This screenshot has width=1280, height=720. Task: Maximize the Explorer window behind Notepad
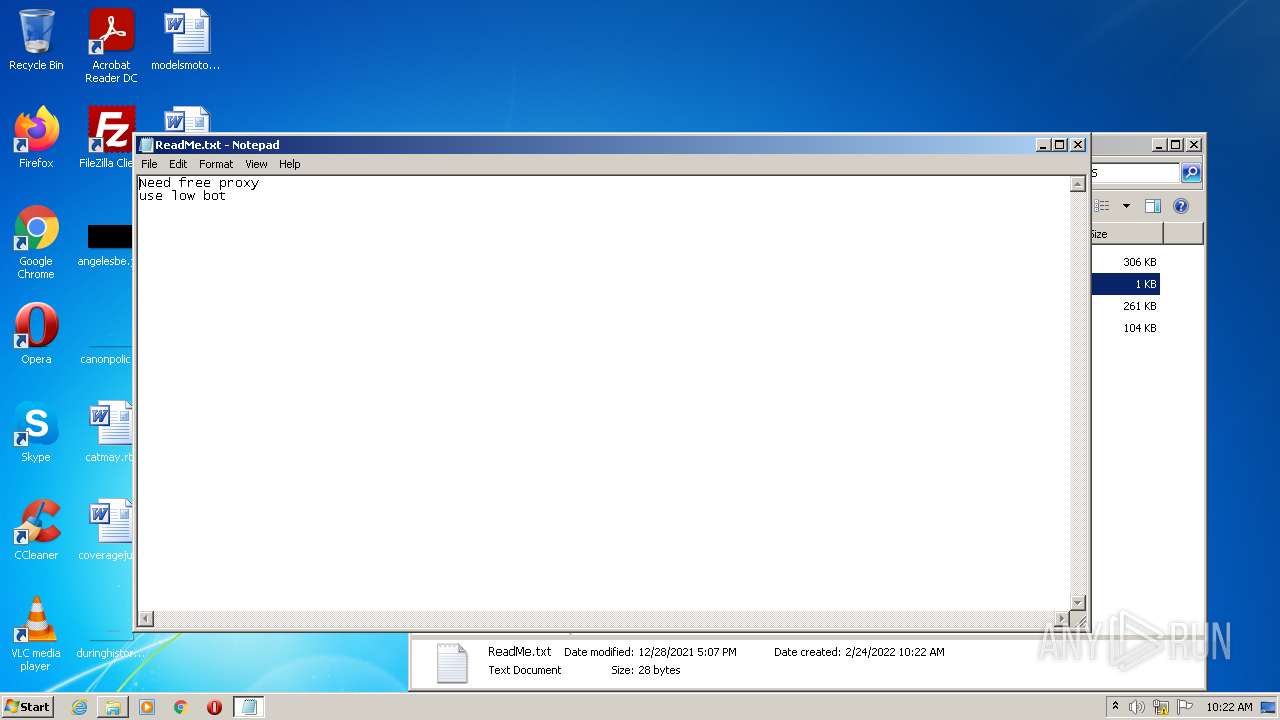point(1176,145)
